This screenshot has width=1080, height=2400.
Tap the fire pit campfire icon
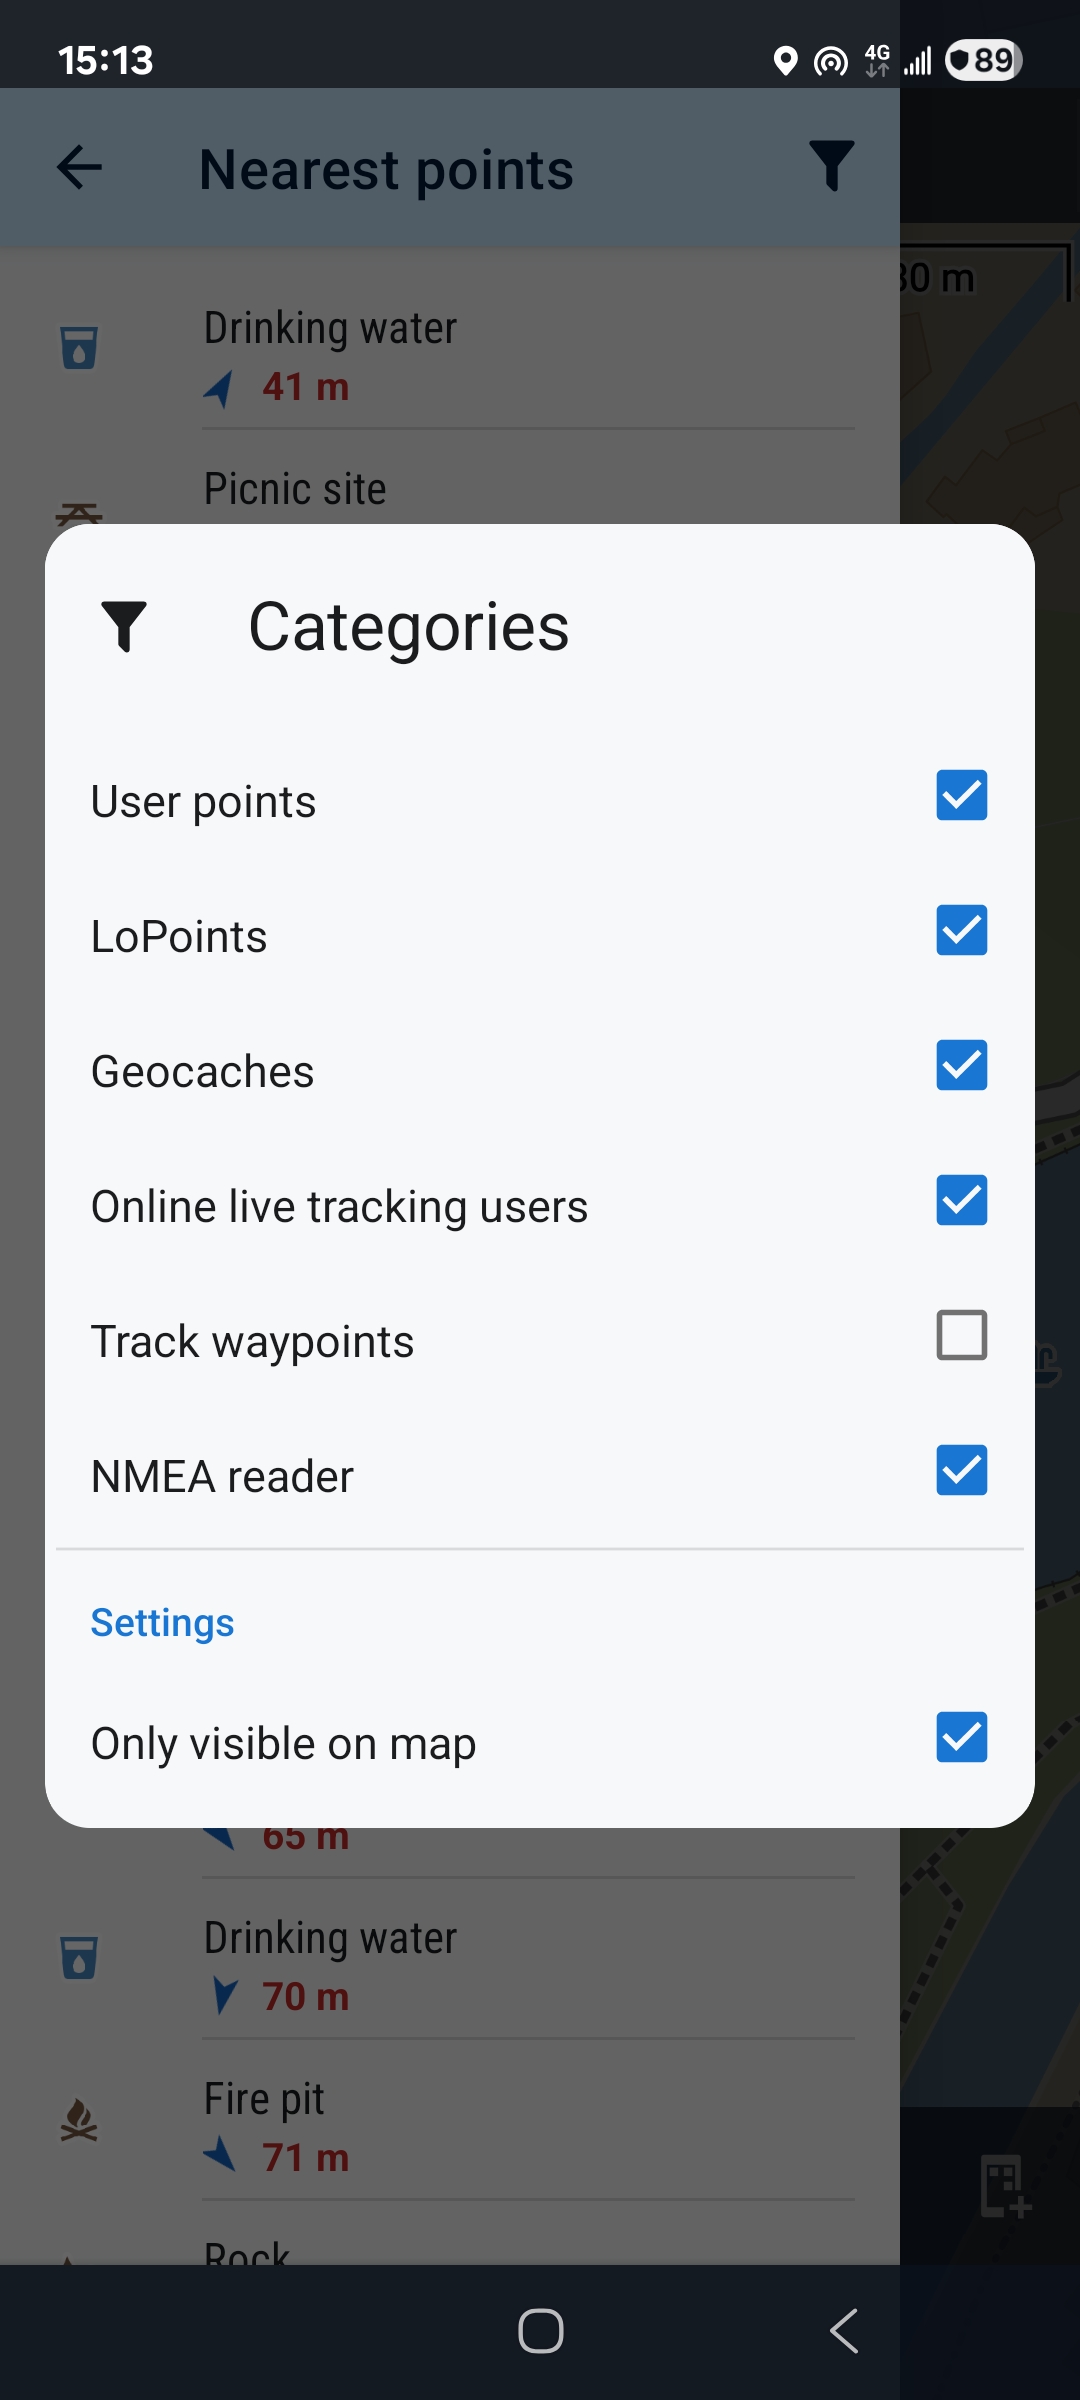[79, 2120]
